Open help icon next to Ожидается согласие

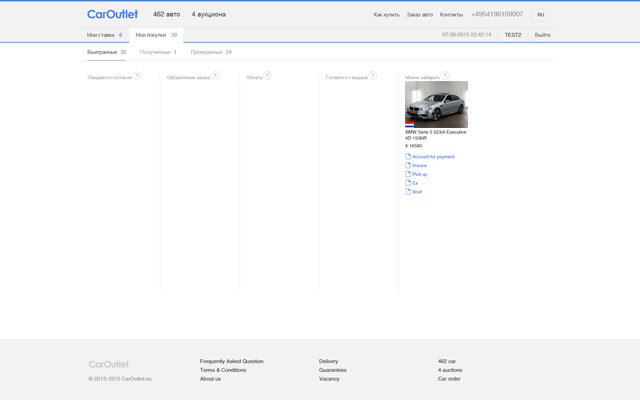[138, 75]
